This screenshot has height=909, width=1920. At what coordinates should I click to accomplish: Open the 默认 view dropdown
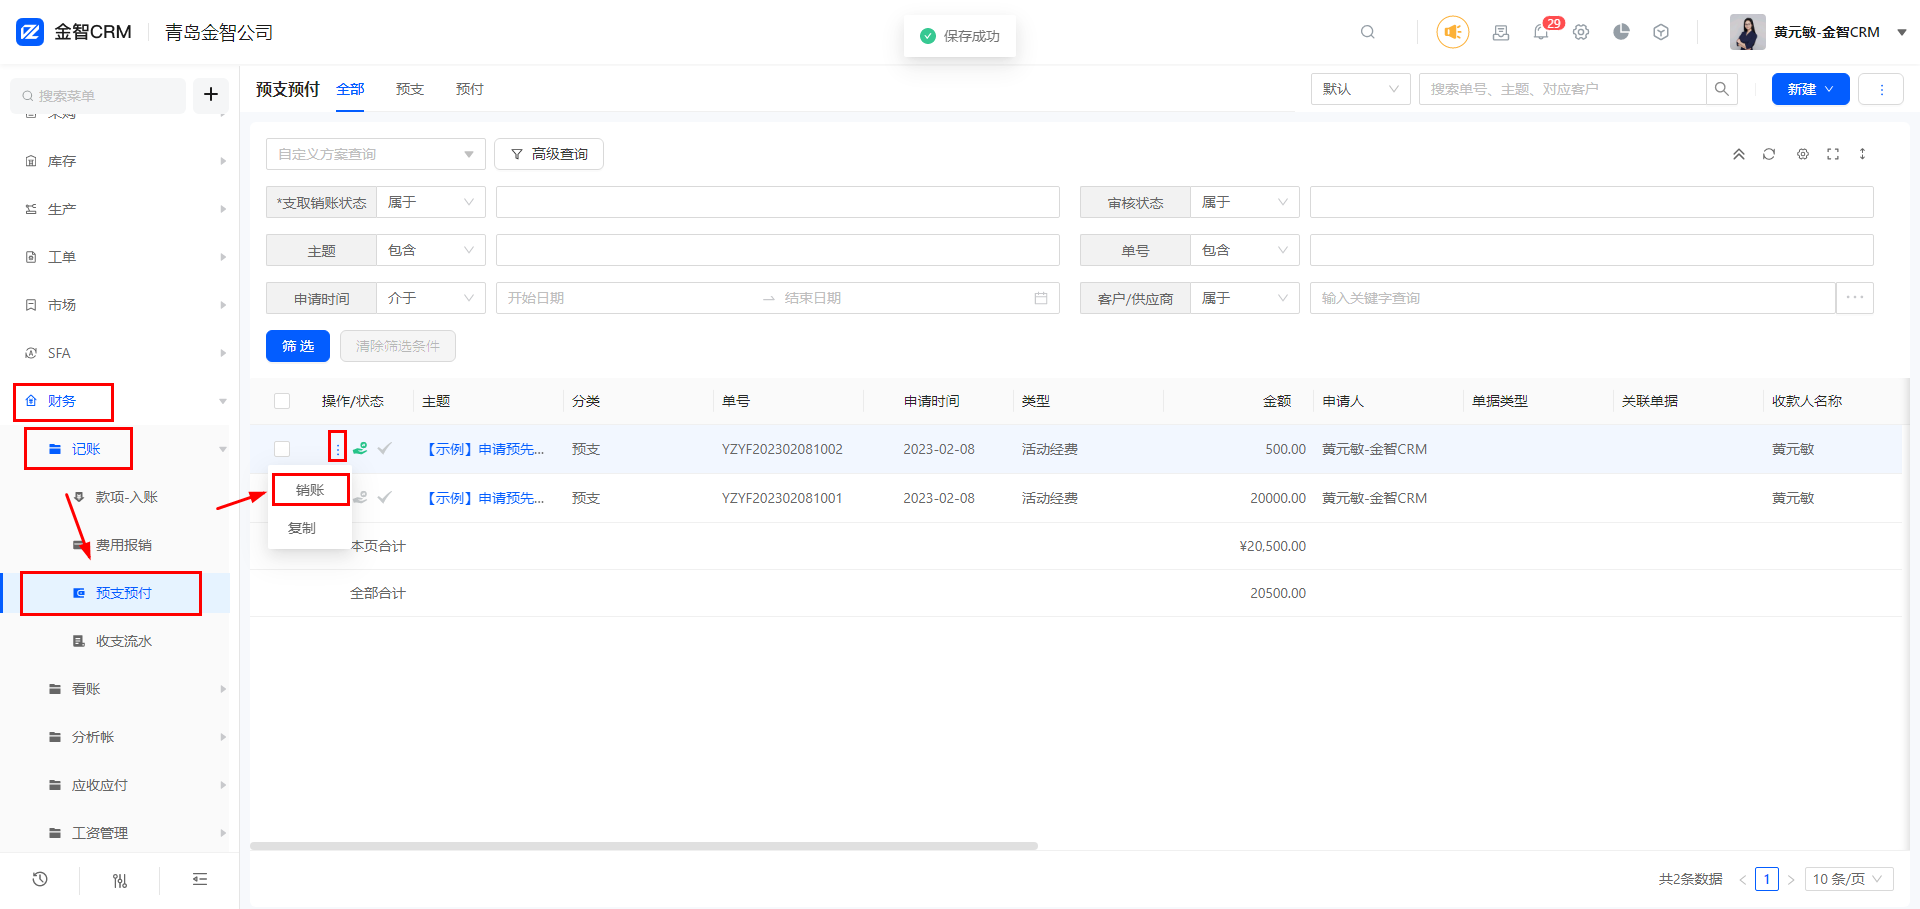tap(1360, 89)
